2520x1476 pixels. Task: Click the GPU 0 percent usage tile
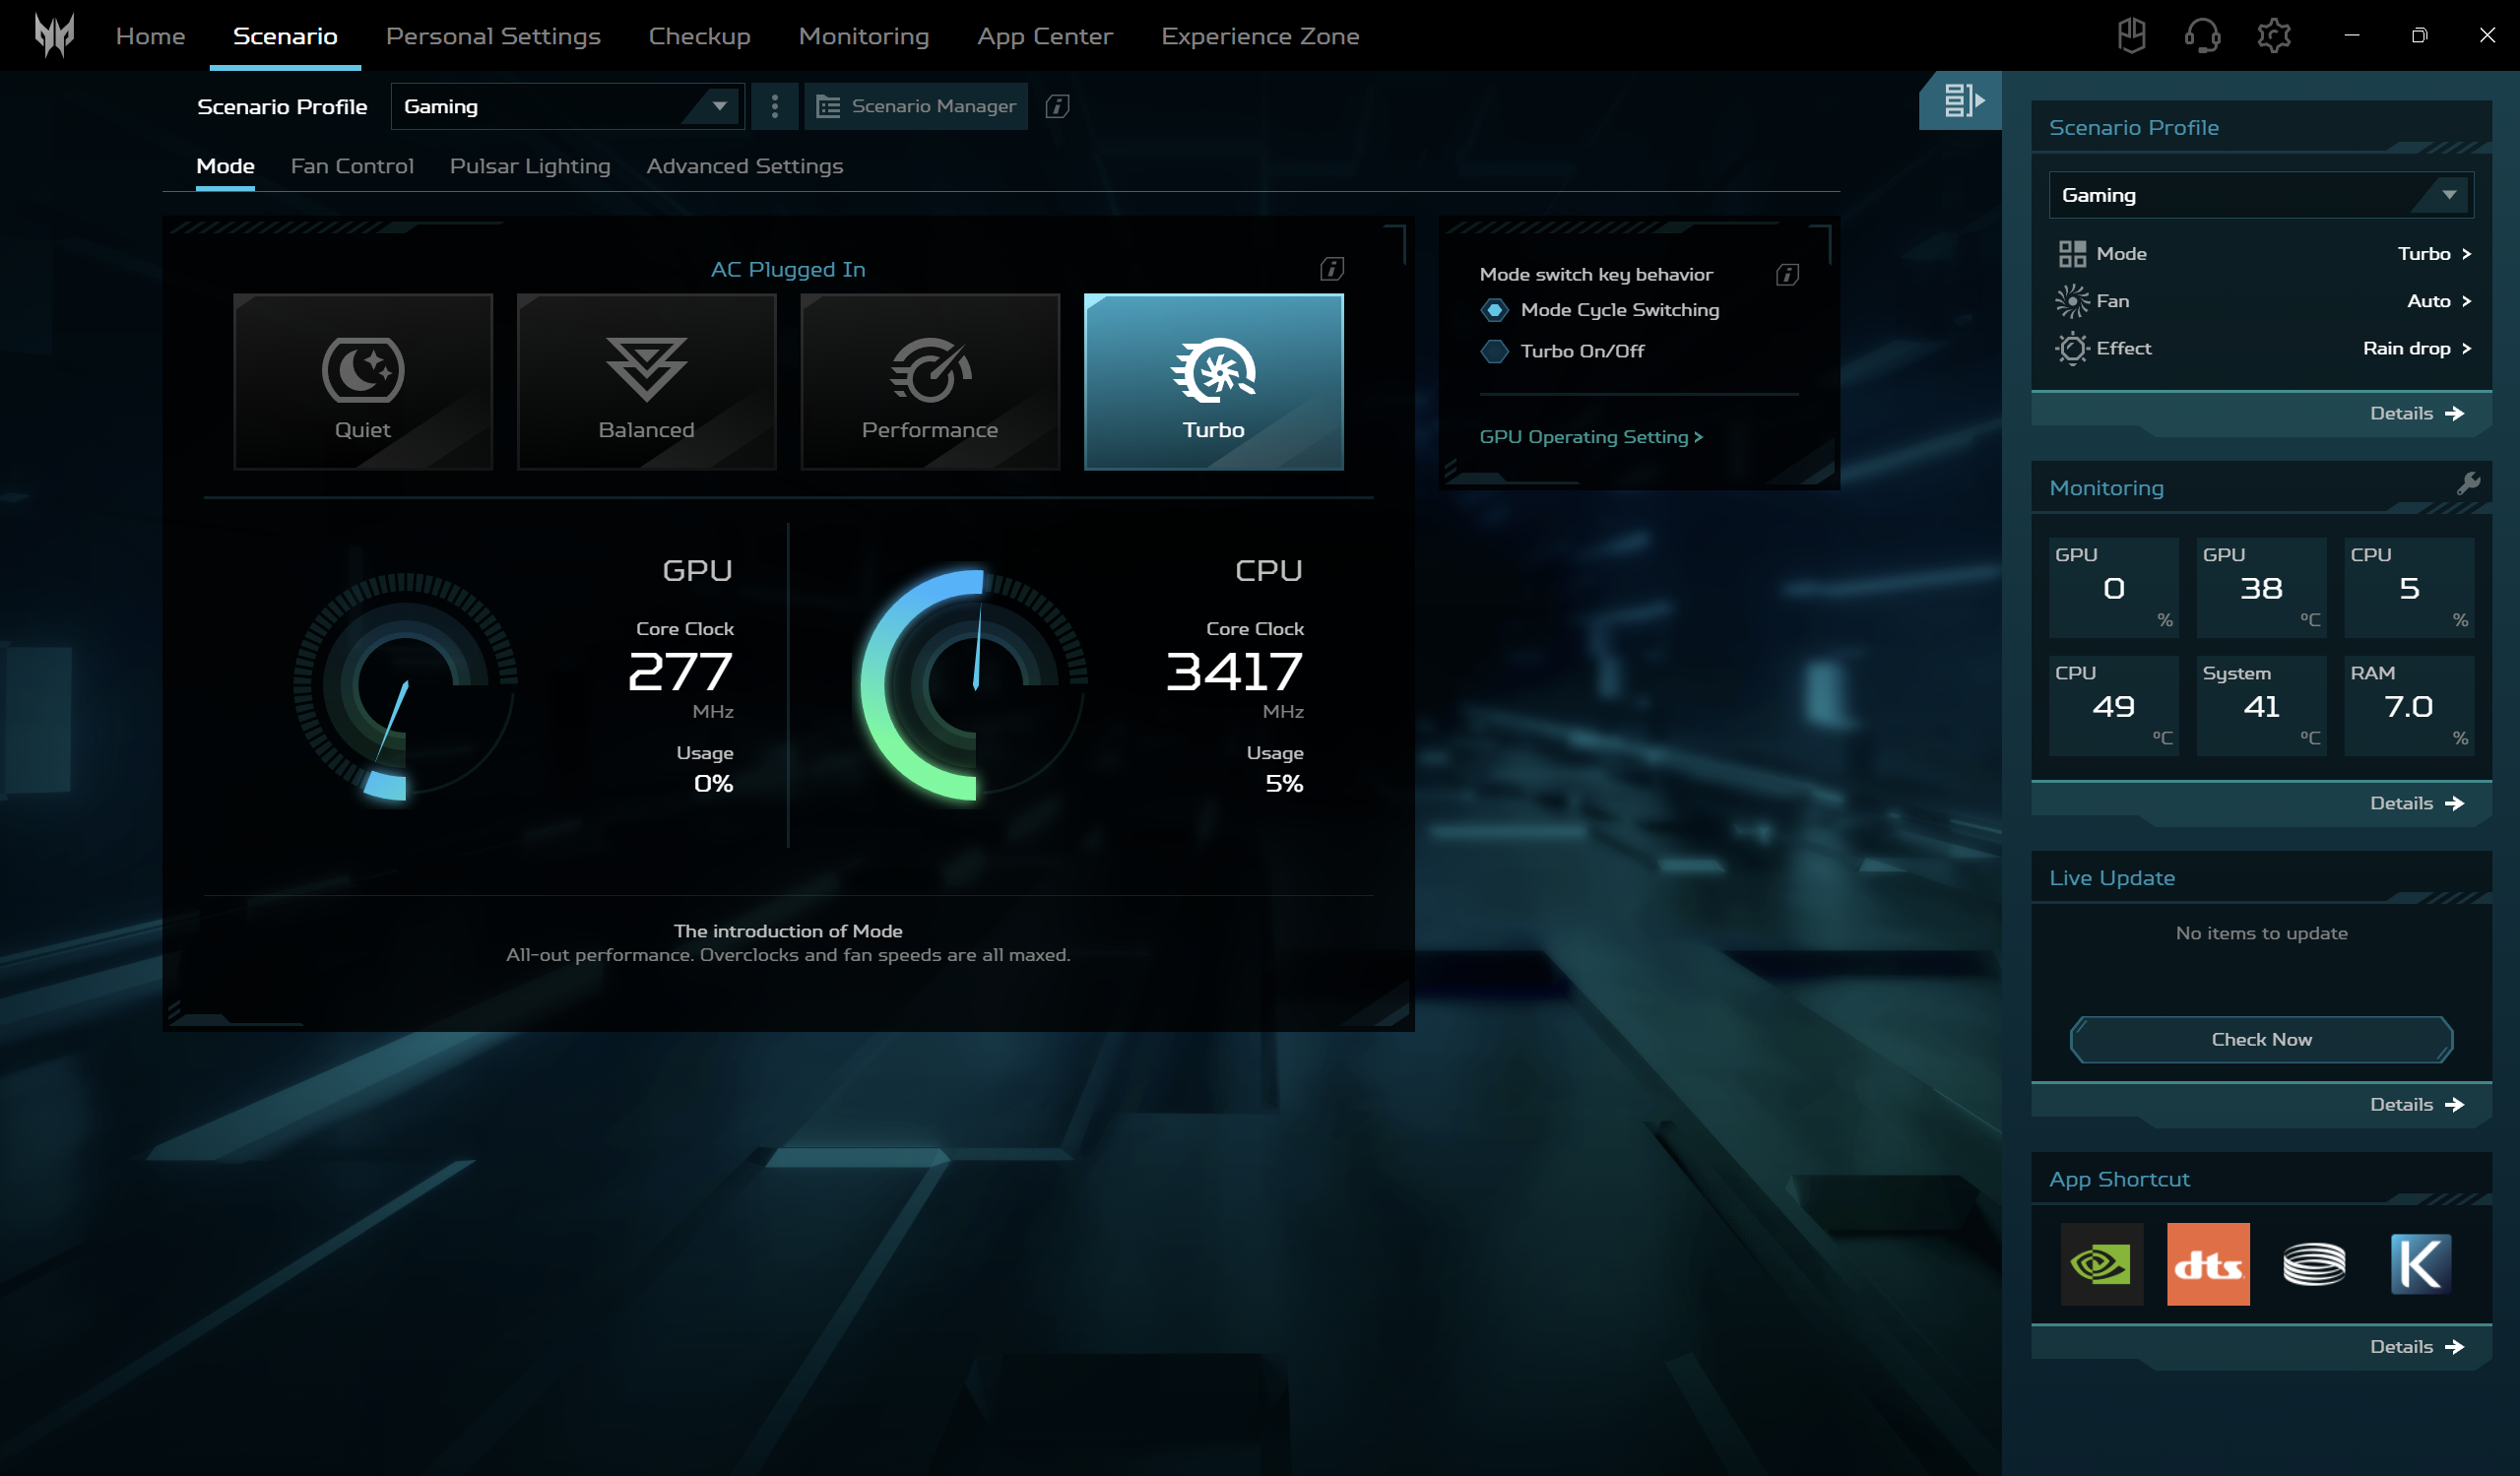click(2113, 588)
